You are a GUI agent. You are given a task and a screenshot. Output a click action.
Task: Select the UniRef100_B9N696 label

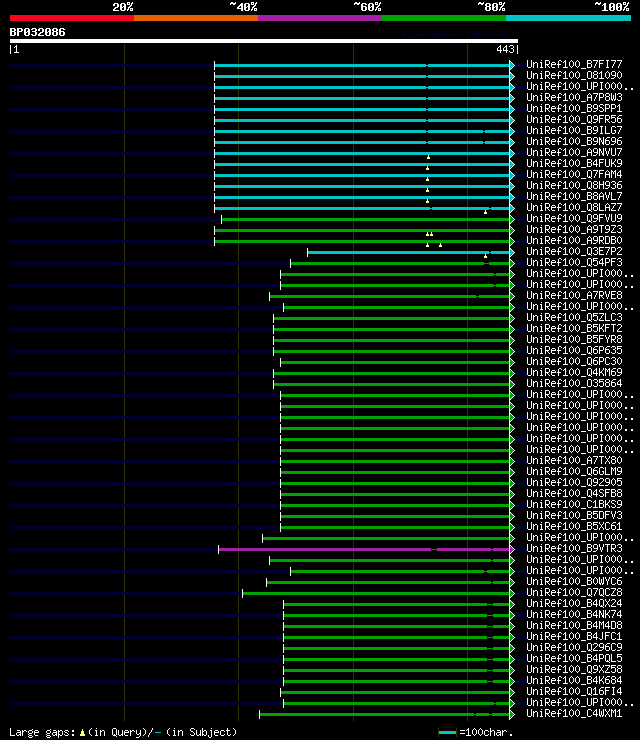click(574, 141)
